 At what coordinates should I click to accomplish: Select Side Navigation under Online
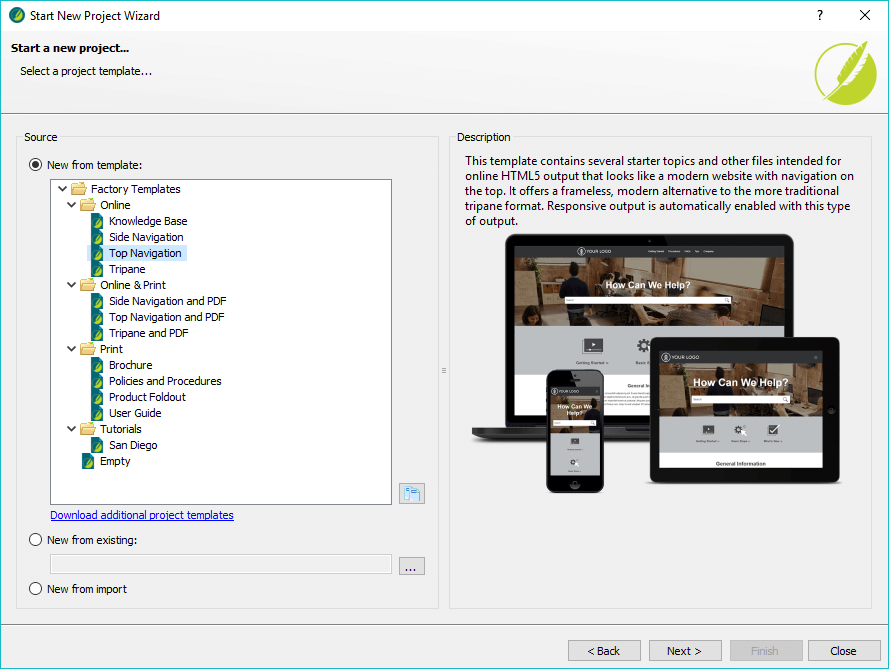pyautogui.click(x=146, y=237)
